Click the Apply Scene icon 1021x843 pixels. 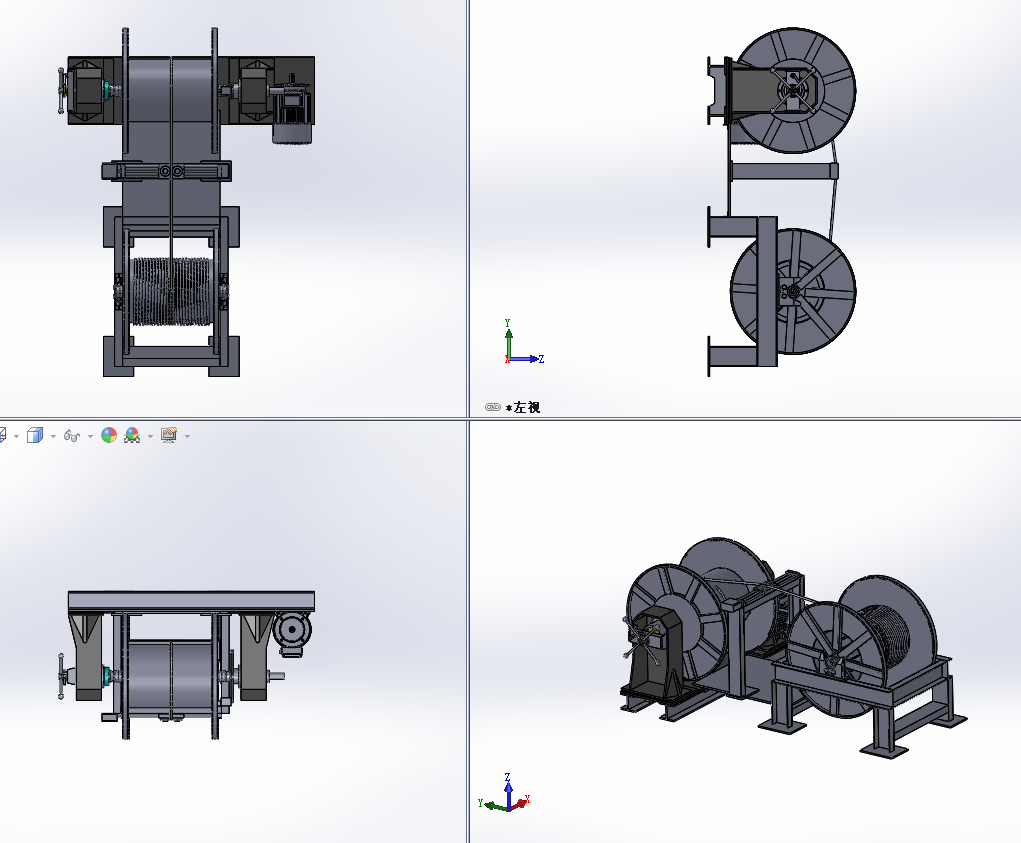132,435
